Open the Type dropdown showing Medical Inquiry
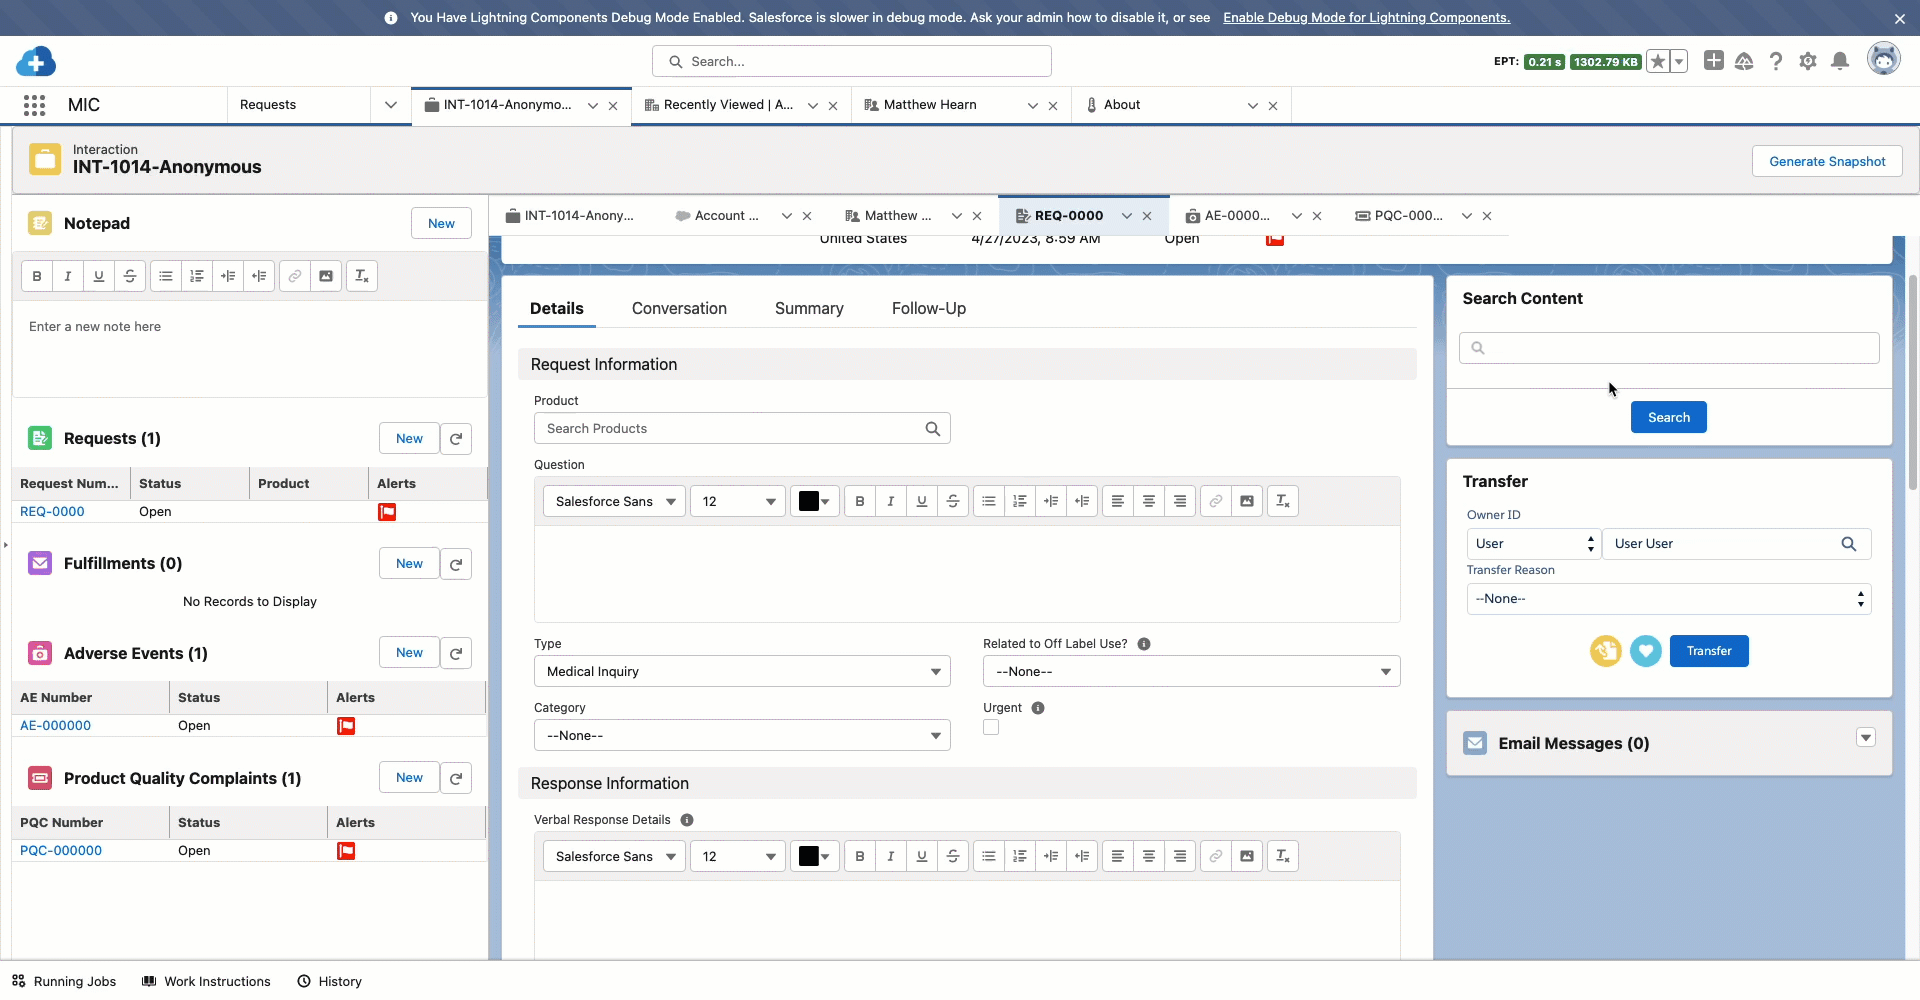 click(x=740, y=671)
